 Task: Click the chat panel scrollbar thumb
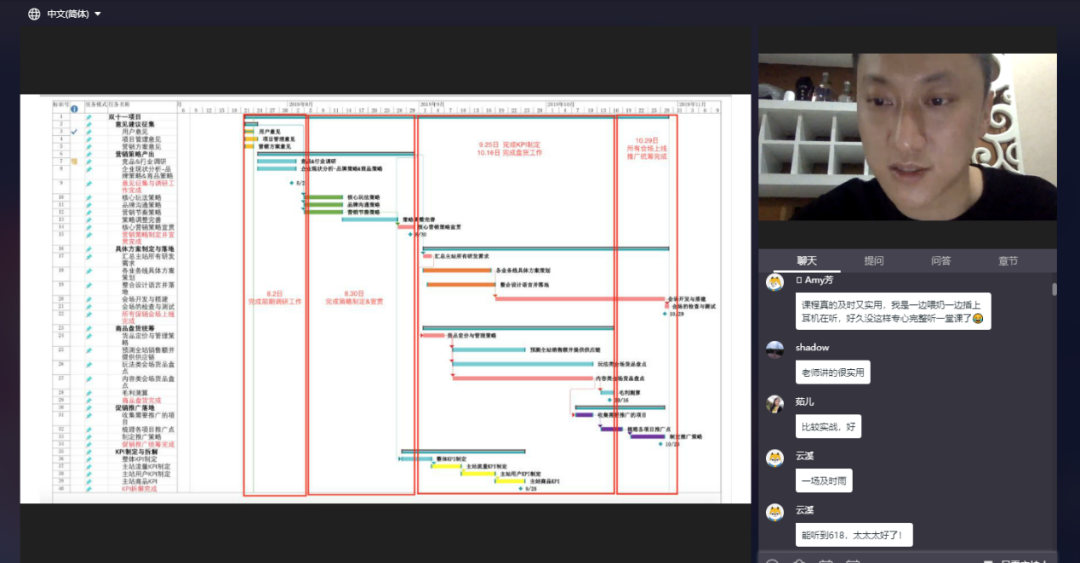[1054, 289]
